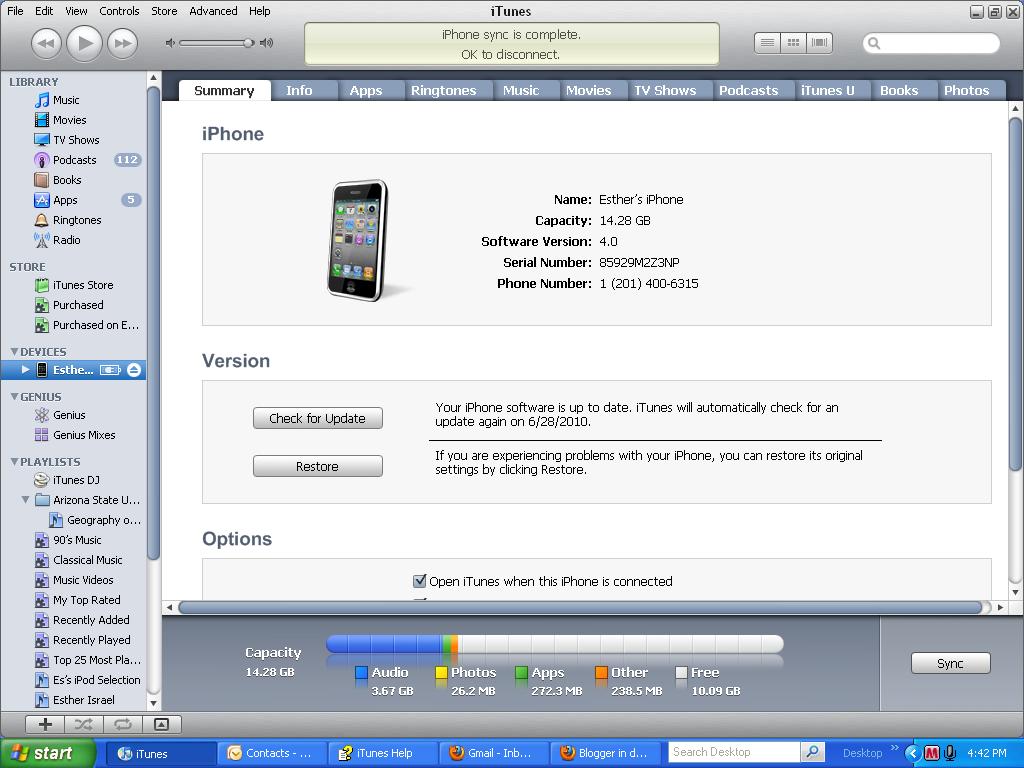Open the File menu
The height and width of the screenshot is (768, 1024).
pyautogui.click(x=15, y=11)
